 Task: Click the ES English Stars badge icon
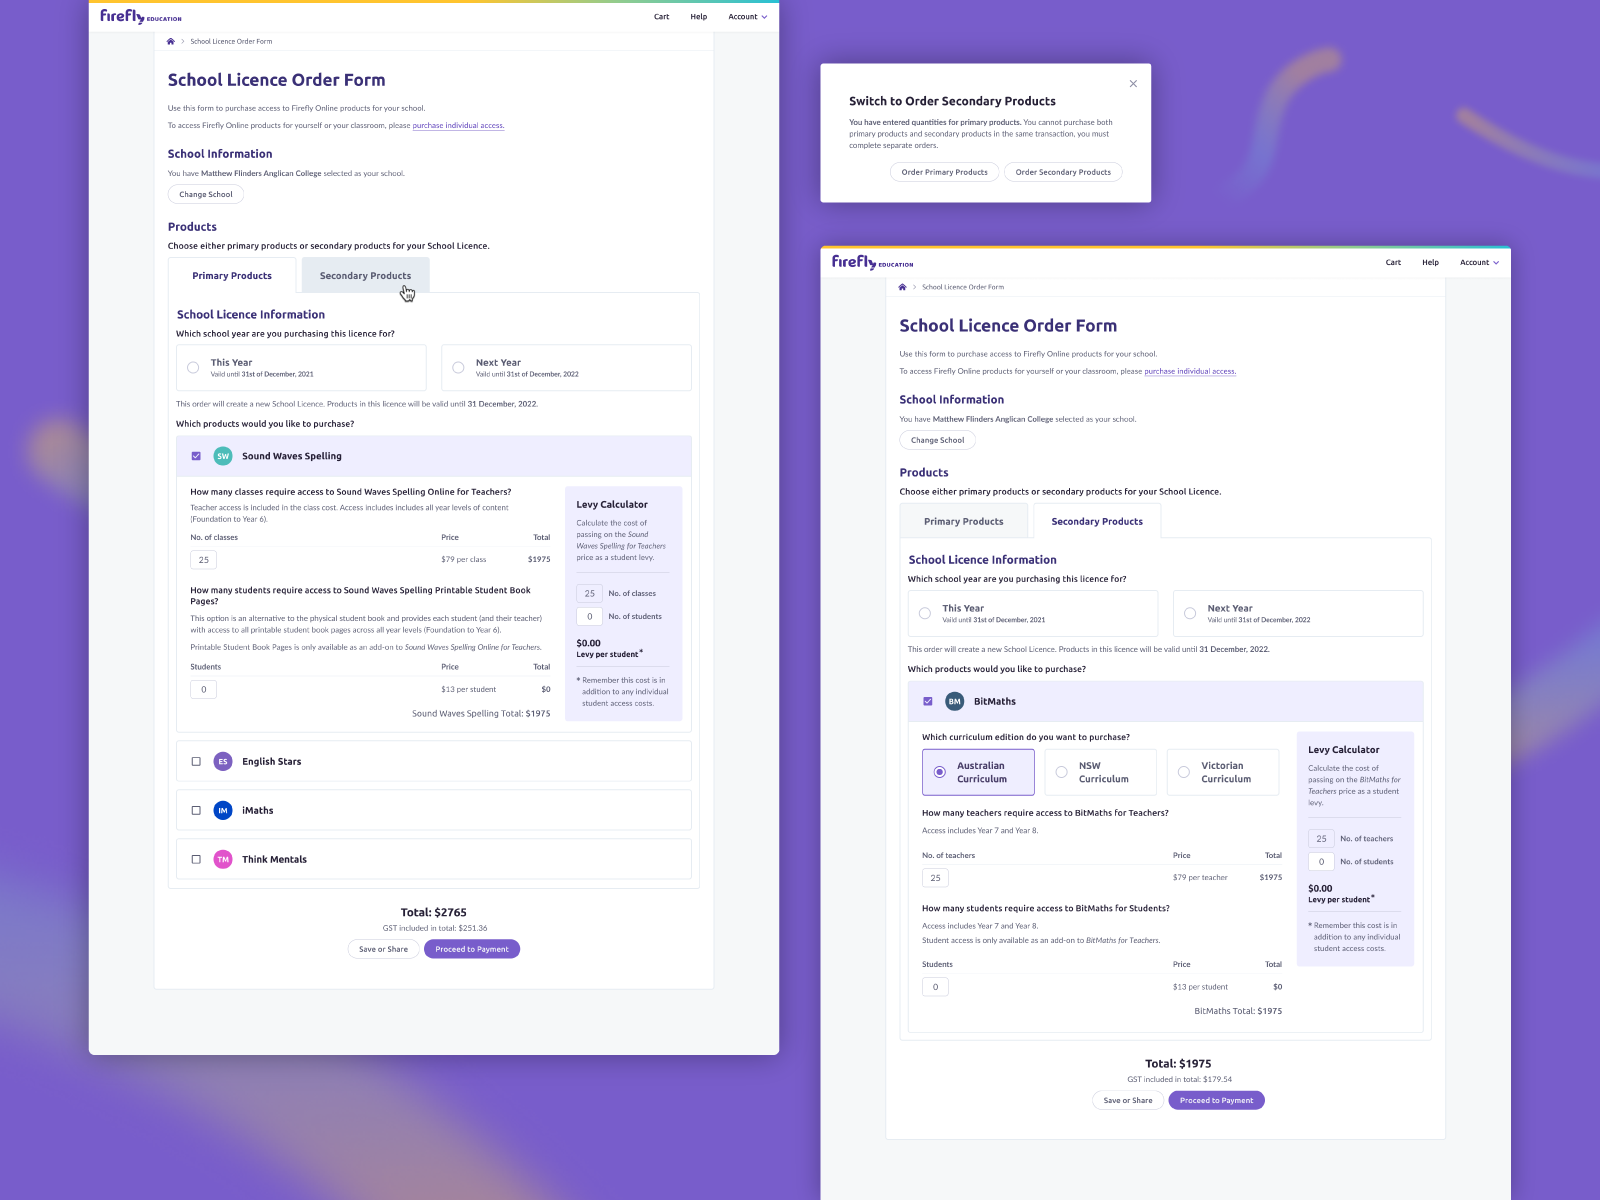223,761
